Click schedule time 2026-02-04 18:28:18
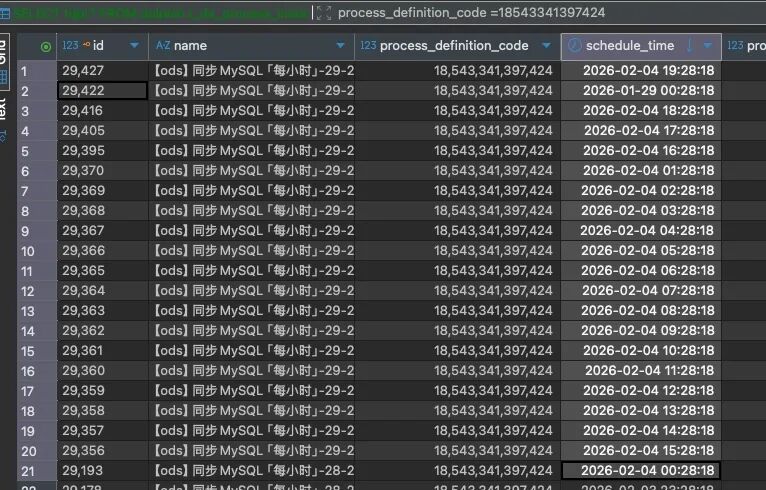This screenshot has width=766, height=490. click(x=641, y=111)
